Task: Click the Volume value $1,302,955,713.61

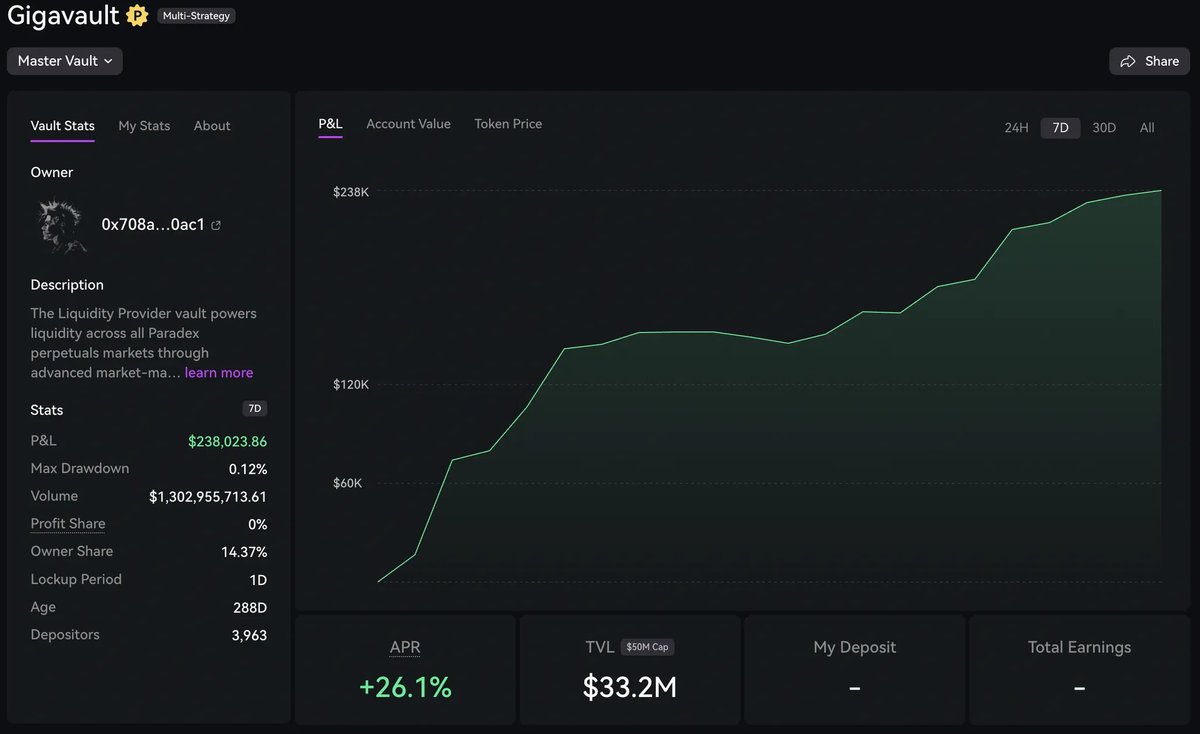Action: (208, 497)
